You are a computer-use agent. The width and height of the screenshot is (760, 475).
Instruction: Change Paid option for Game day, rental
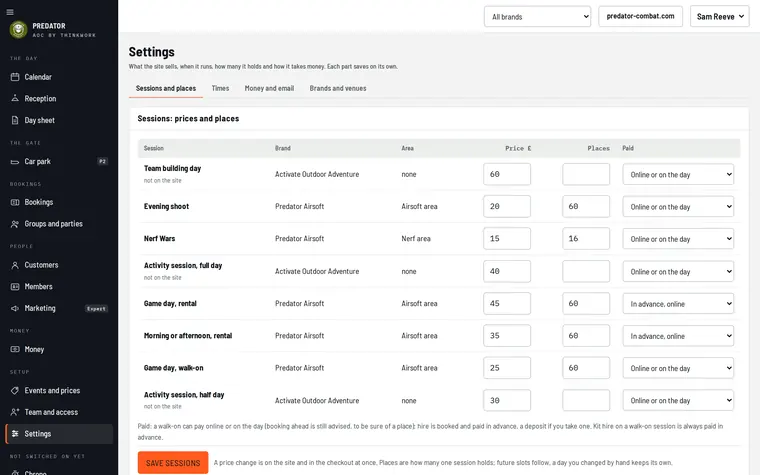pos(678,304)
